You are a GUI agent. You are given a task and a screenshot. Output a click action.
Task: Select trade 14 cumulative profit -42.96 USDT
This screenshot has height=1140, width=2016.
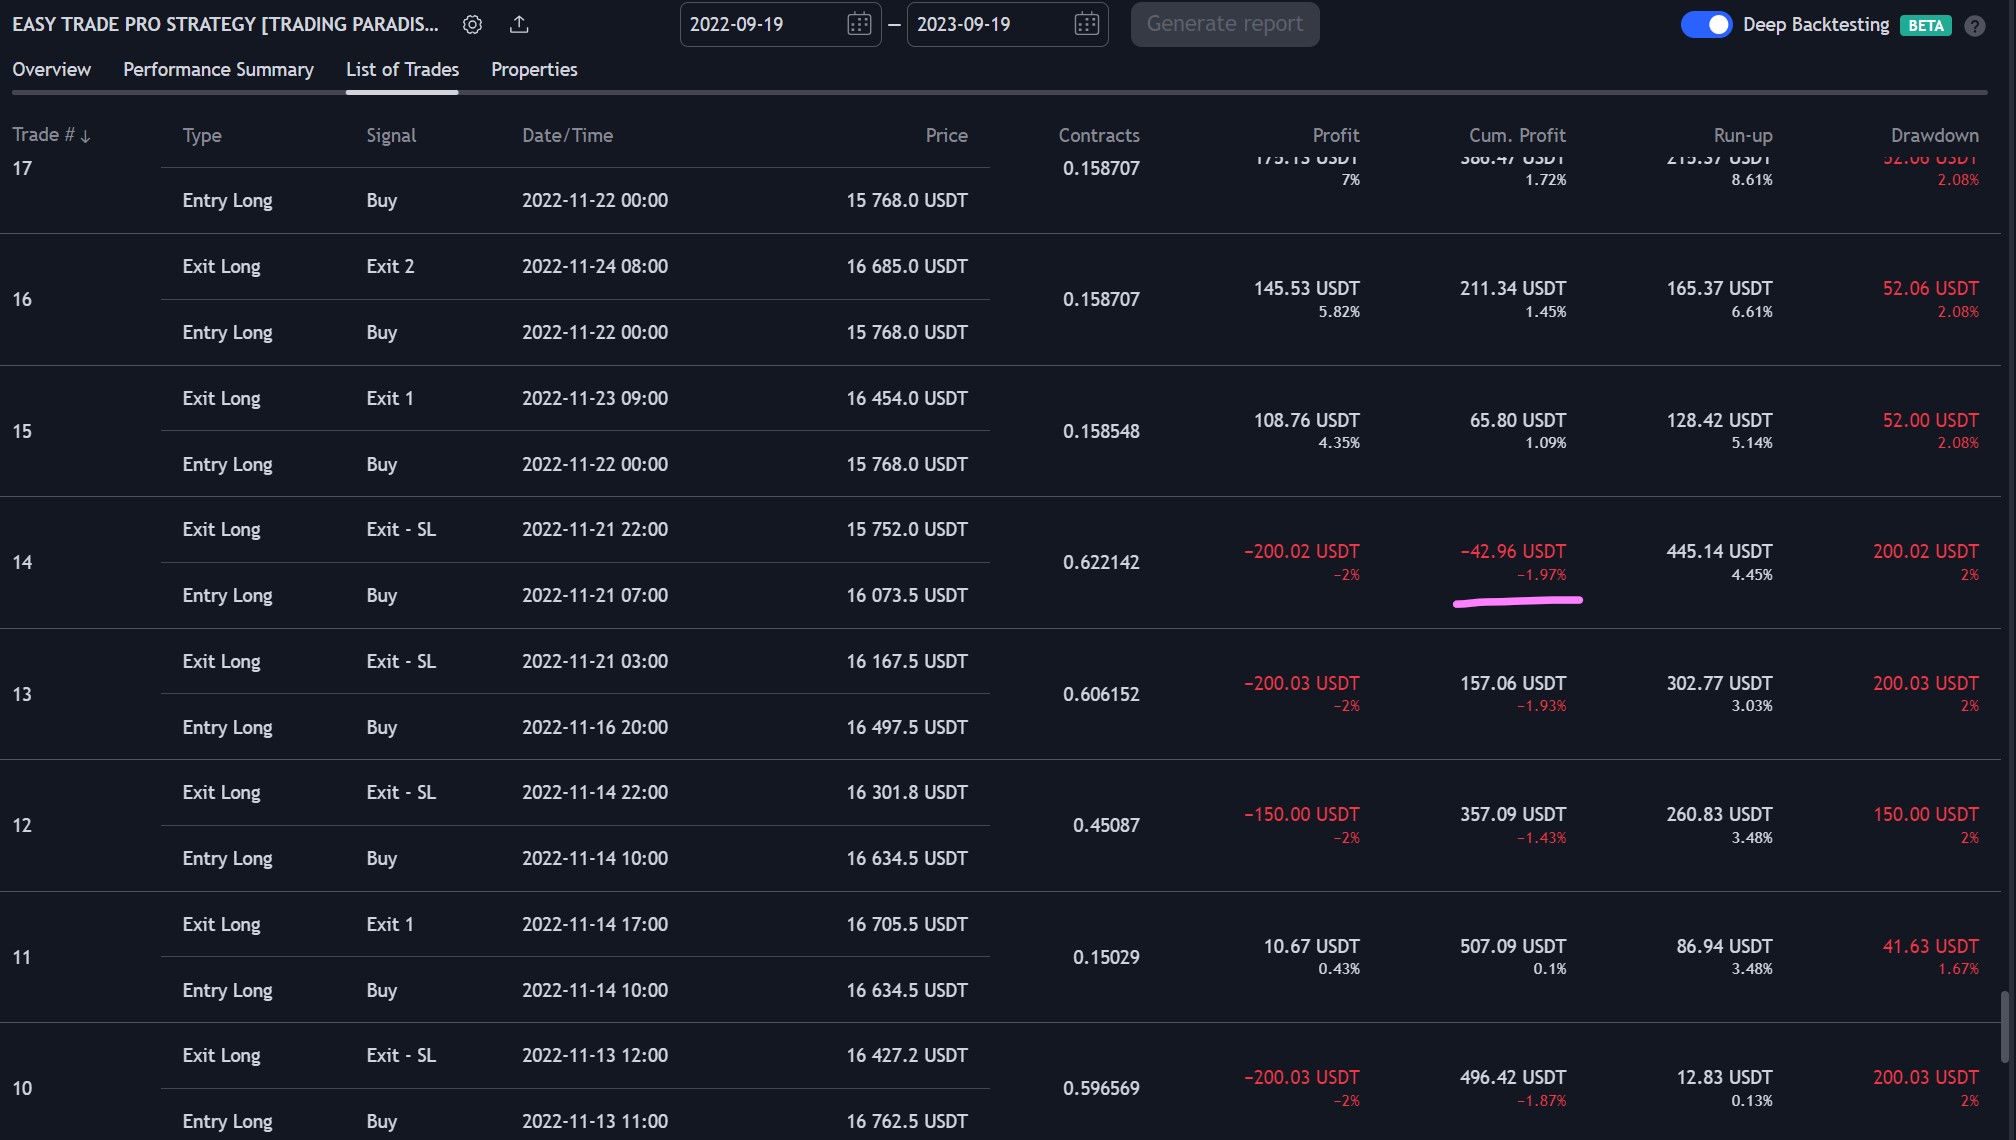click(x=1513, y=552)
